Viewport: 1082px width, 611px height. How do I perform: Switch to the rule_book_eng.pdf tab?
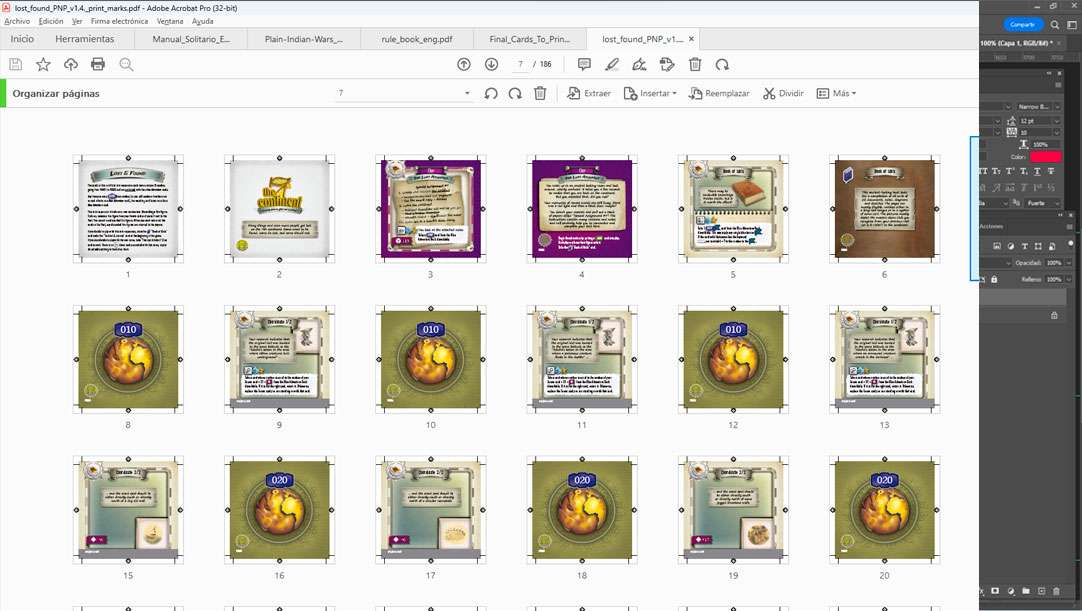416,39
